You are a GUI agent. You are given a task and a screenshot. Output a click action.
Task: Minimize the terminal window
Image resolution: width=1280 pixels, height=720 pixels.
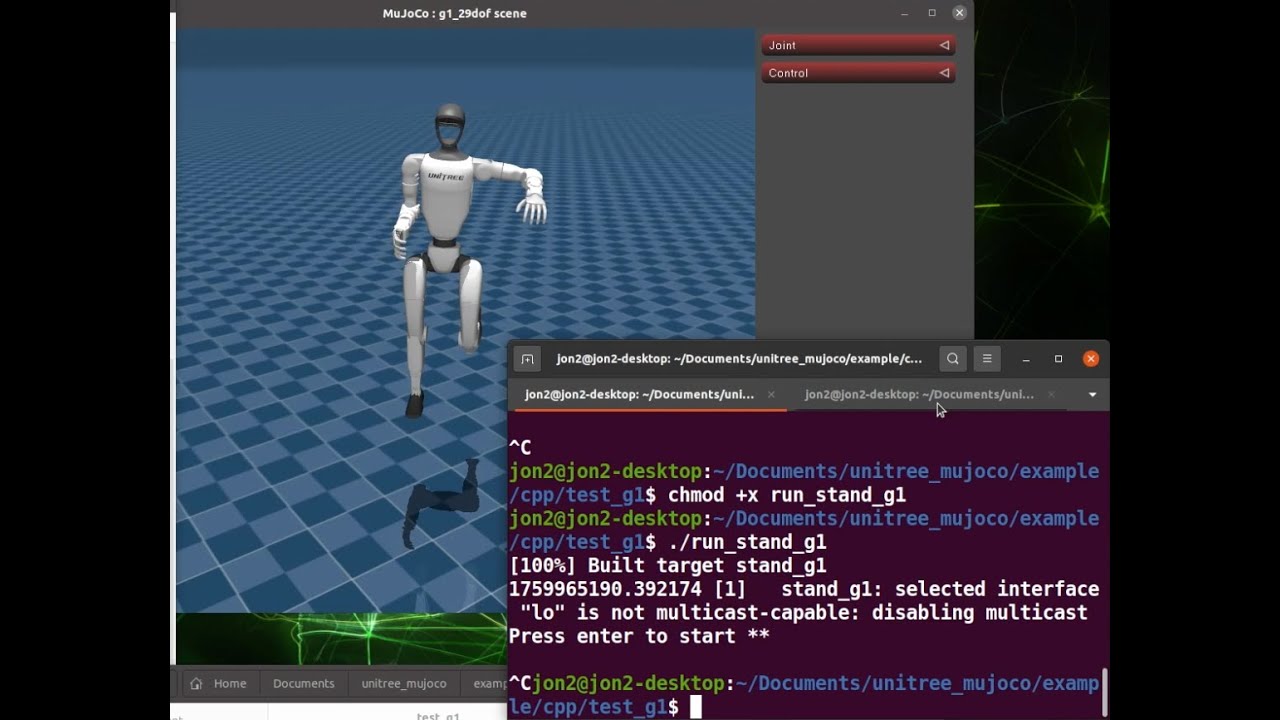tap(1026, 359)
